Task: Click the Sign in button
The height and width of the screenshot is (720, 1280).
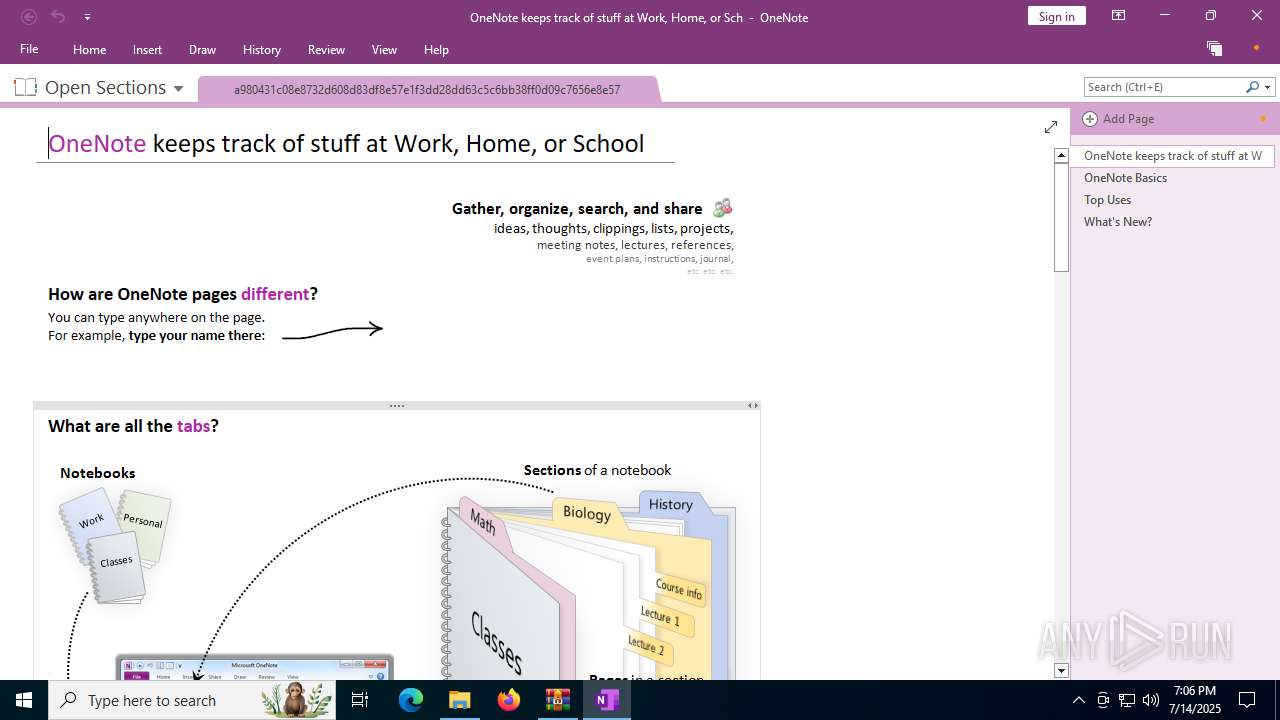Action: click(1056, 16)
